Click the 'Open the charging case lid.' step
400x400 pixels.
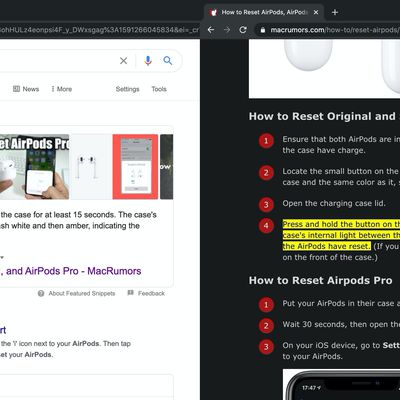[x=334, y=203]
